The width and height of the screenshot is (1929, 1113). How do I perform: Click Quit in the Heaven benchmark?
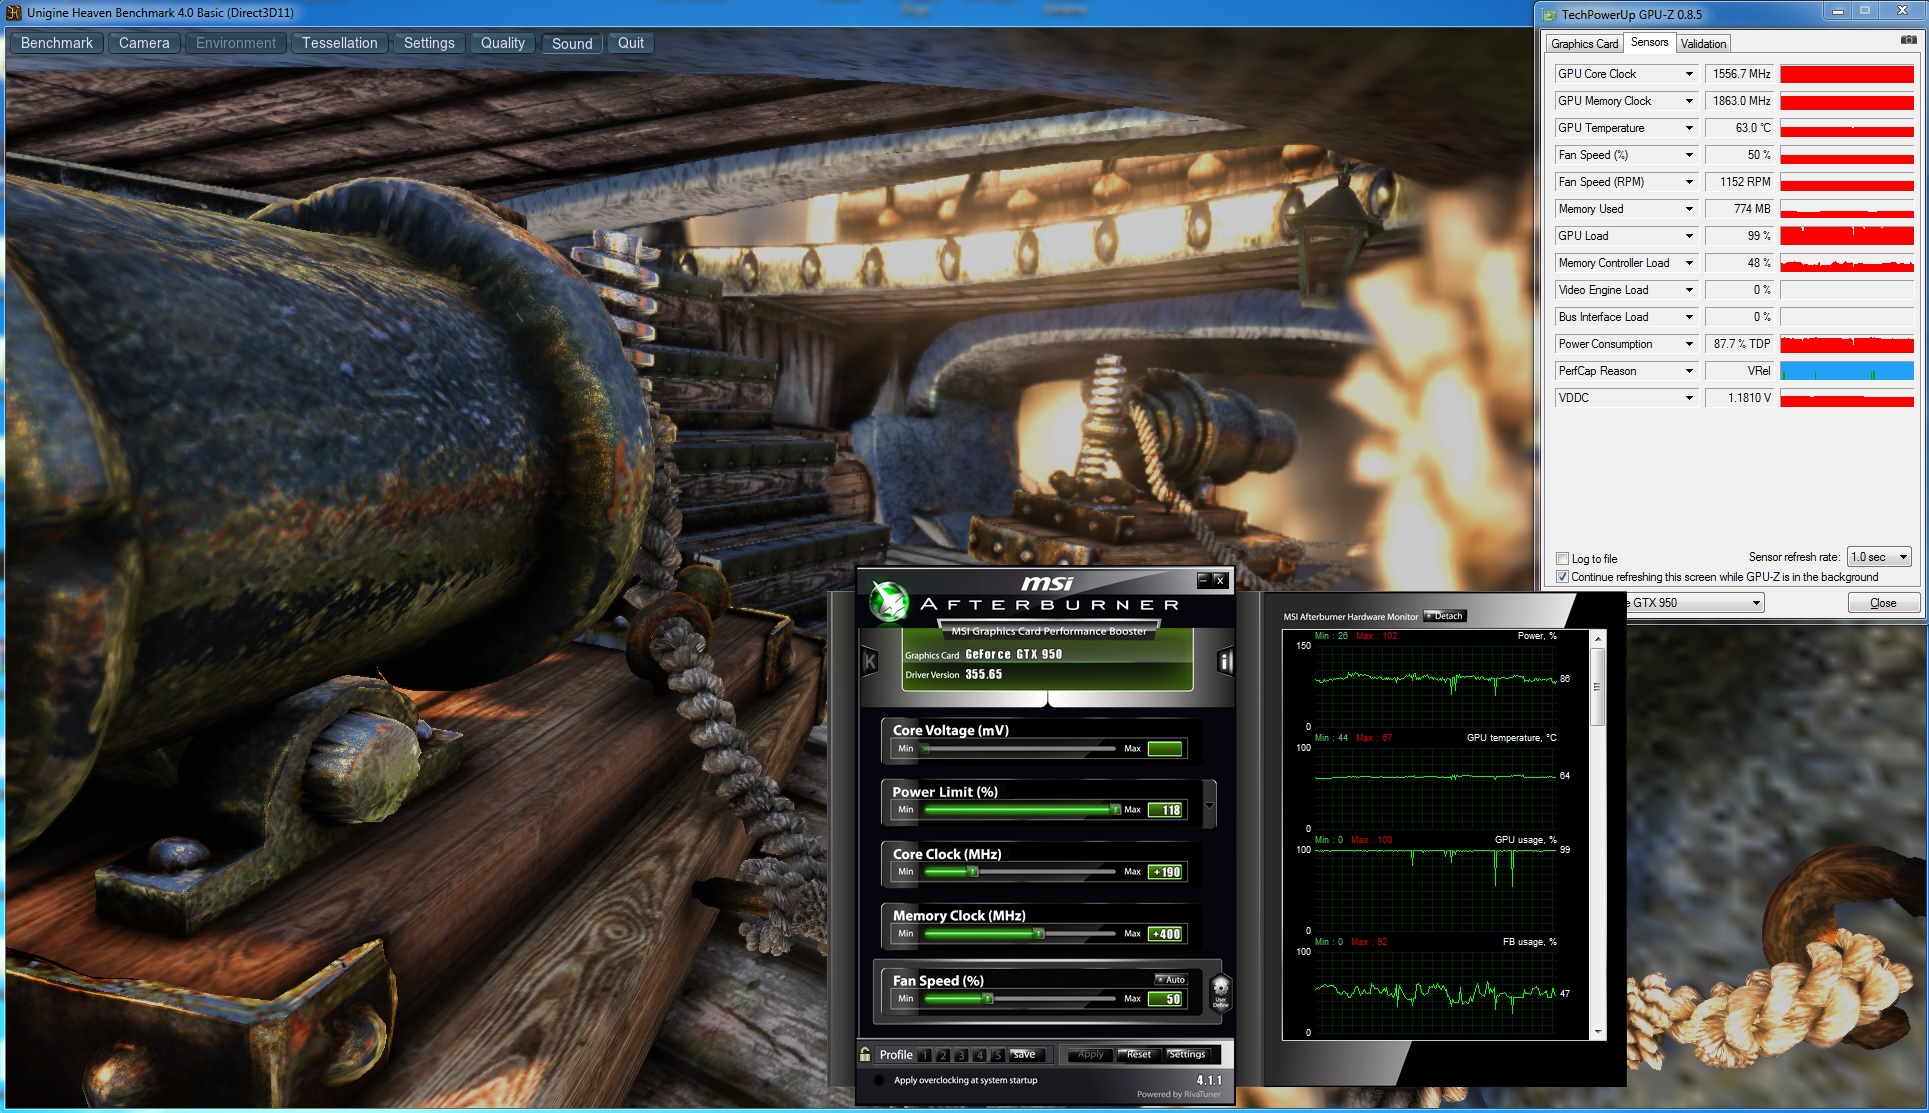click(631, 43)
